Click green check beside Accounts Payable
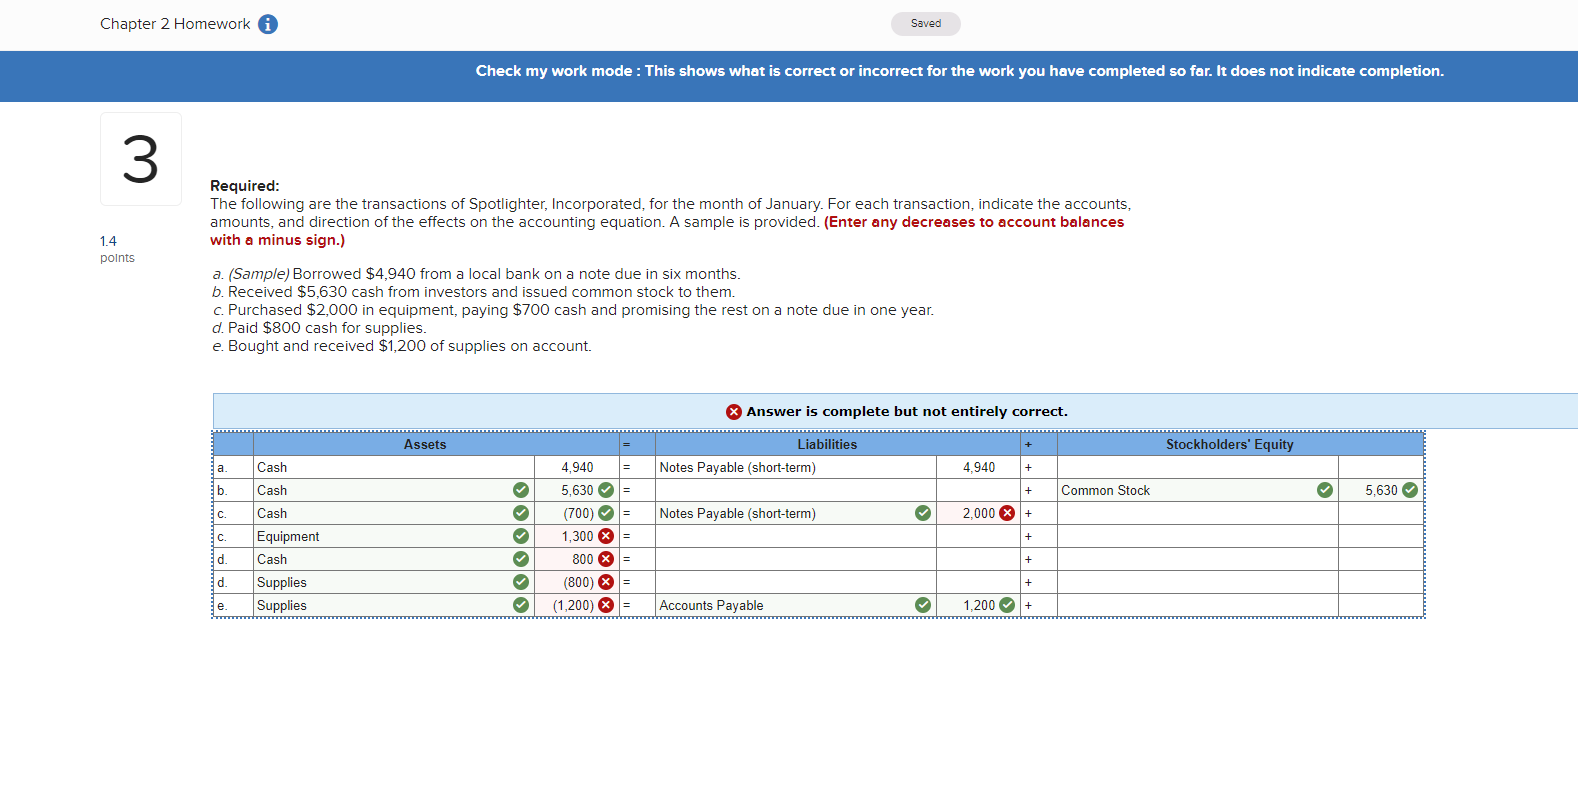Viewport: 1578px width, 785px height. coord(923,605)
